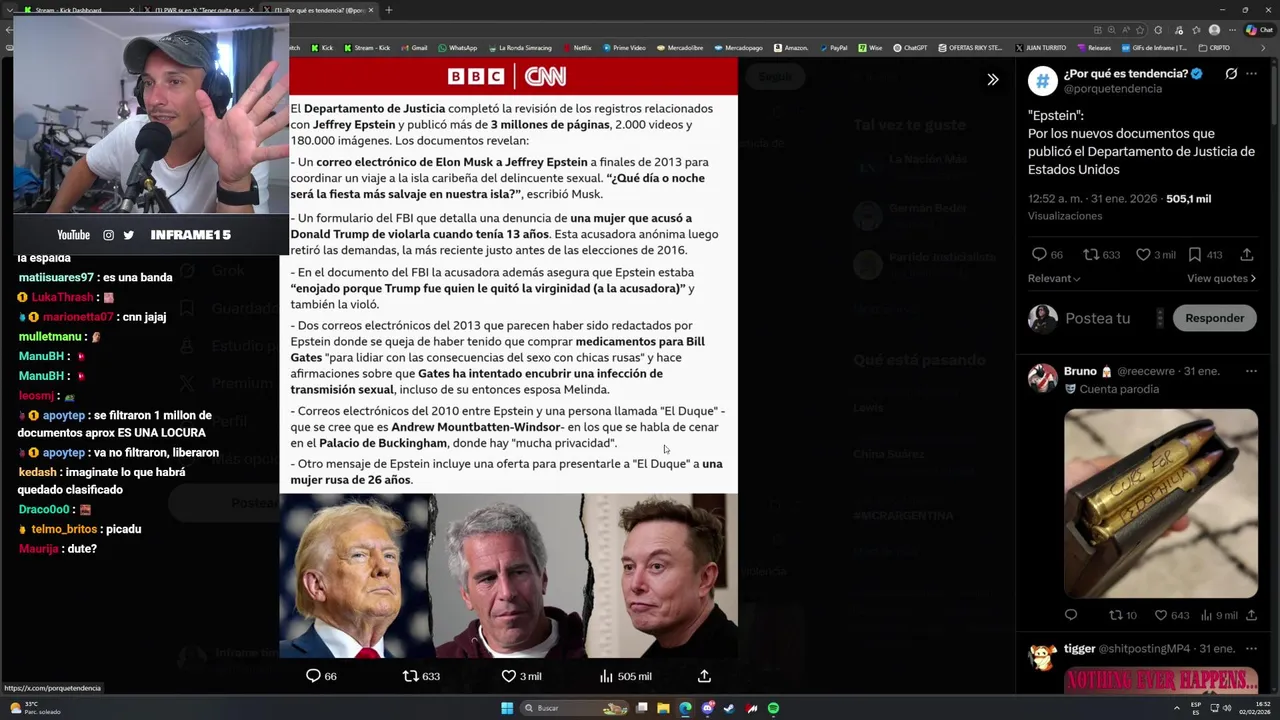Open Discord from the taskbar
The image size is (1280, 720).
click(707, 708)
